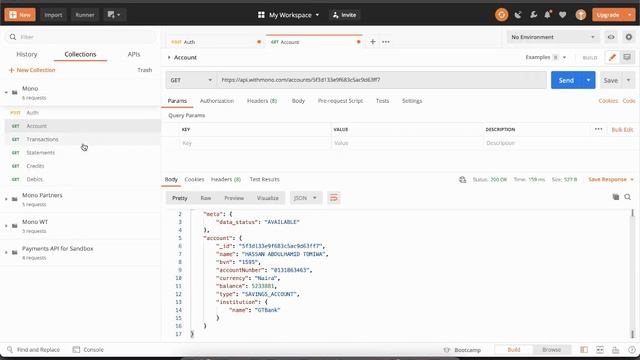
Task: Open the Examples dropdown
Action: [546, 58]
